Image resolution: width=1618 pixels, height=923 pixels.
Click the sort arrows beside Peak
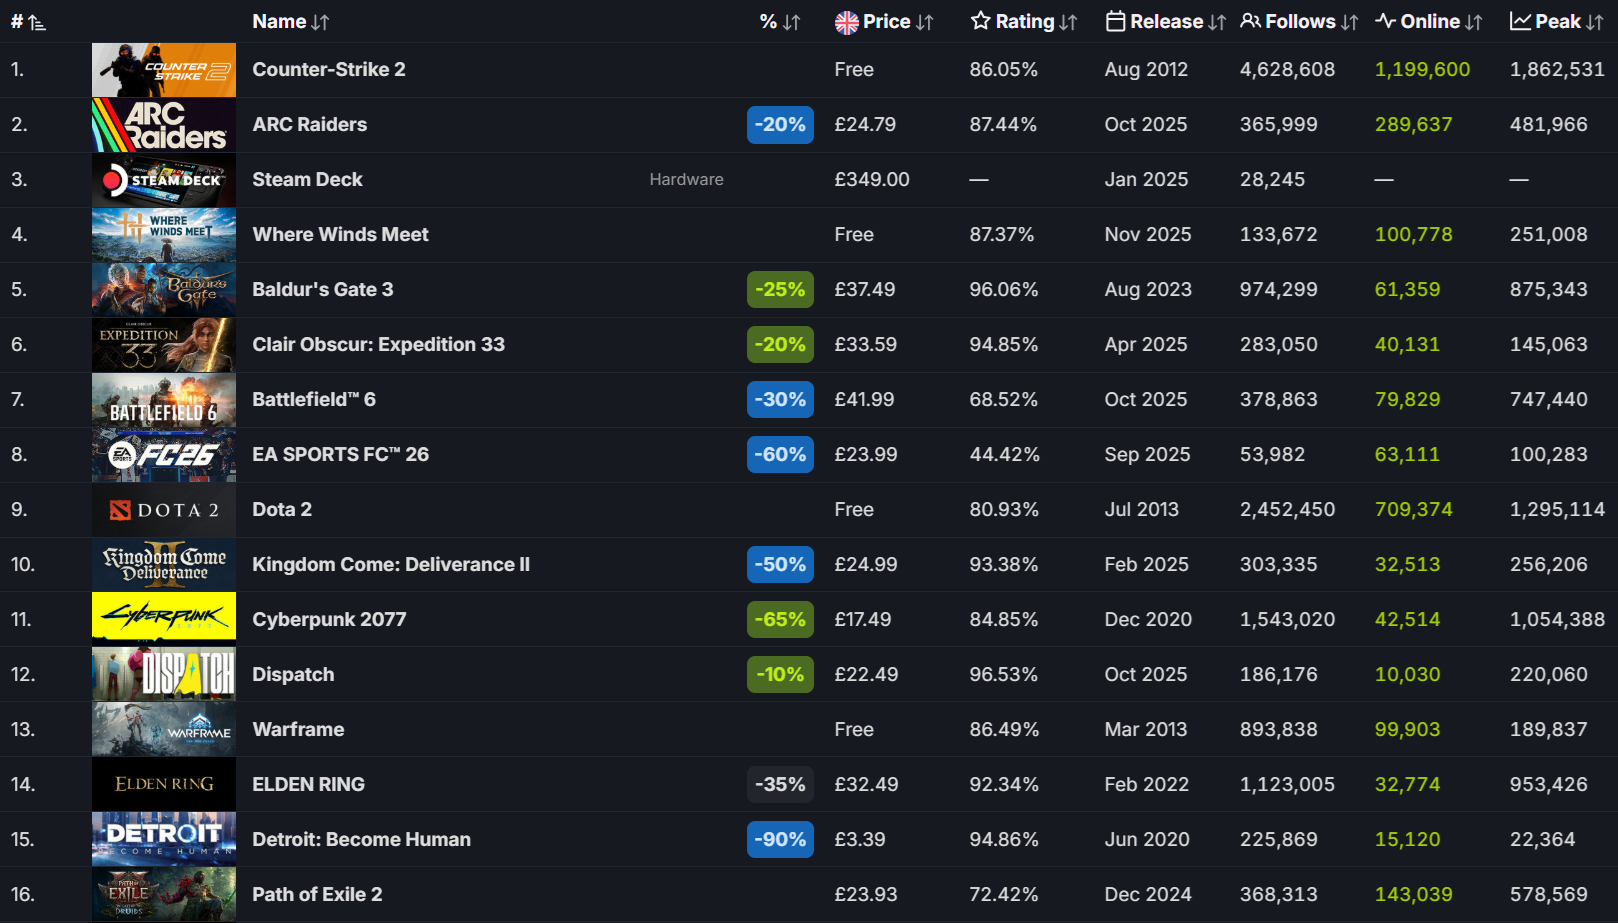(x=1594, y=22)
